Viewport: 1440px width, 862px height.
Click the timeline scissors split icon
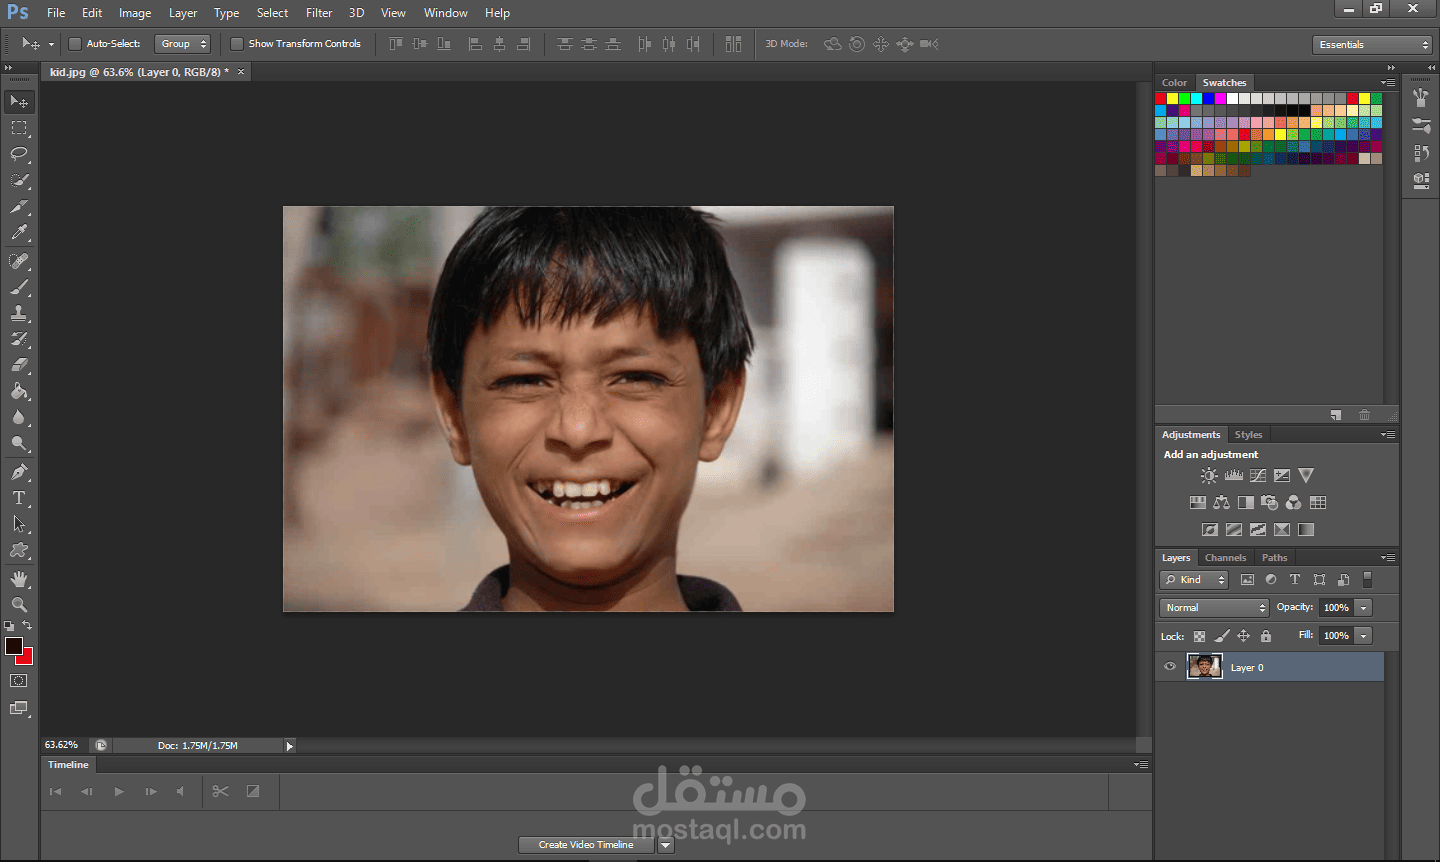(x=221, y=791)
